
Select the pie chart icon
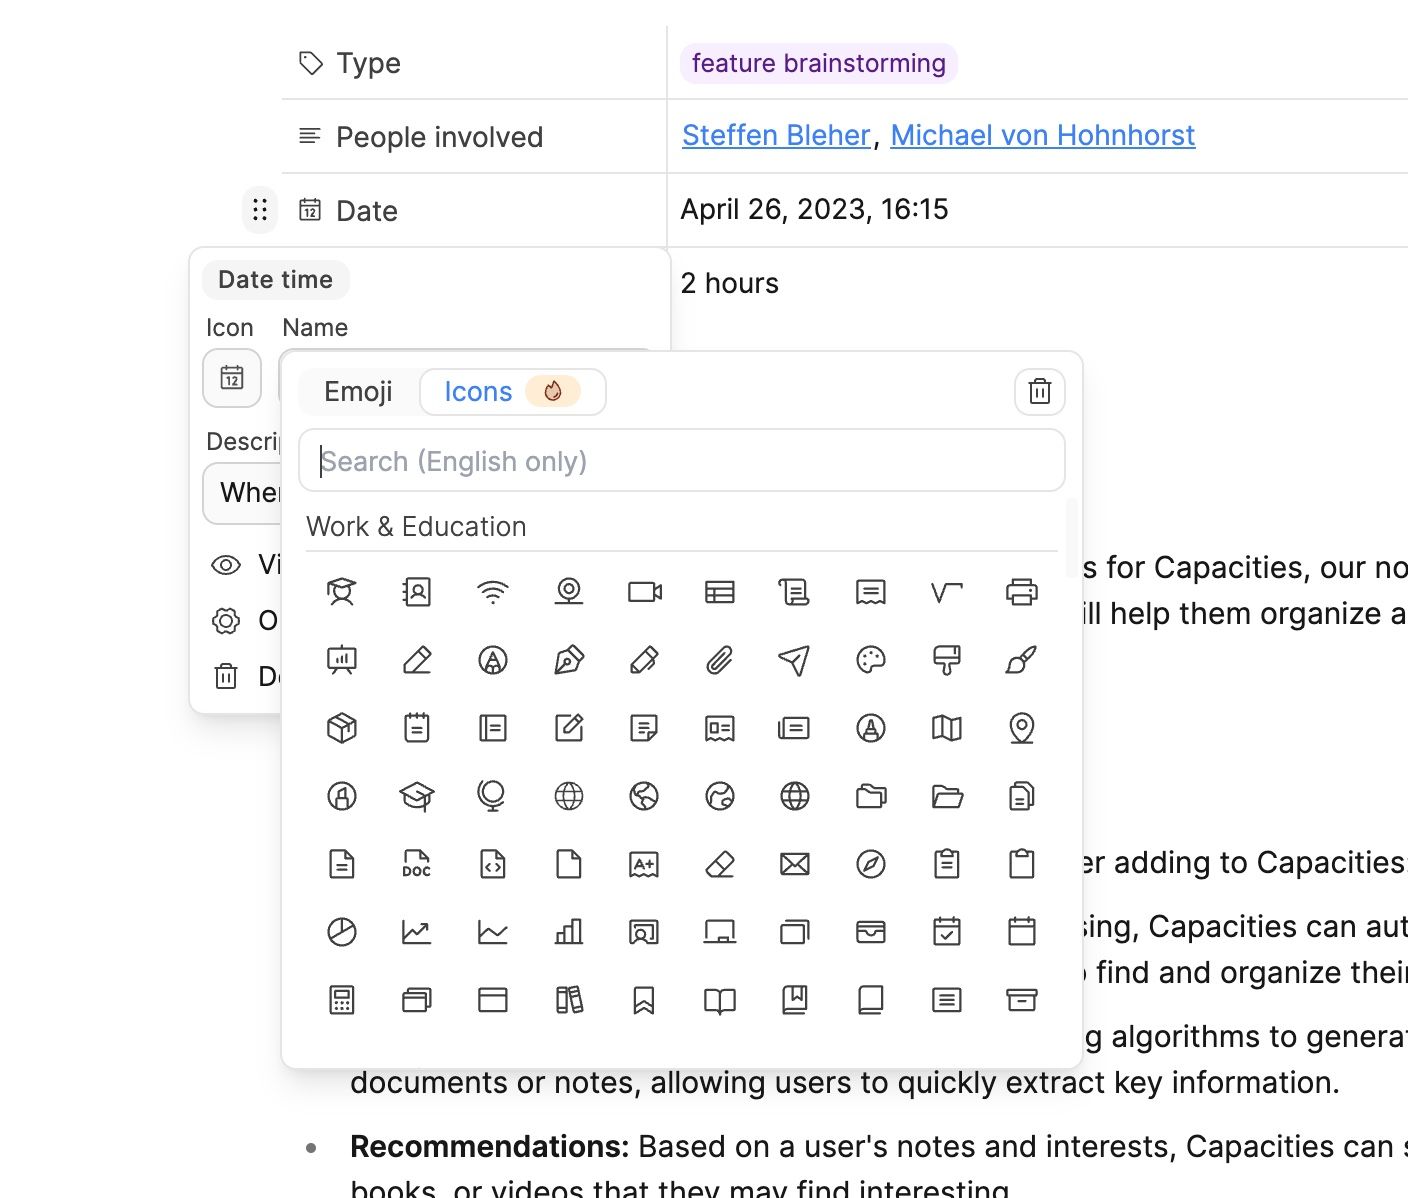[341, 932]
